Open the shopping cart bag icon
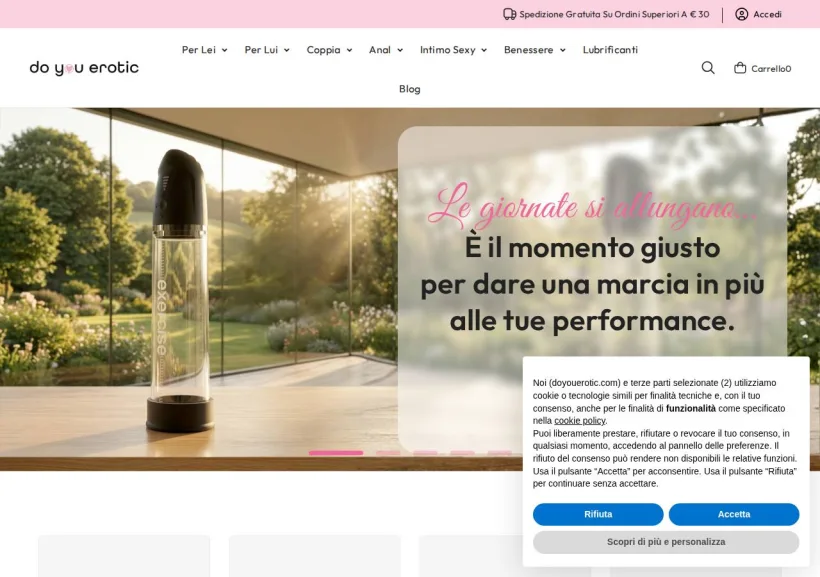The image size is (820, 577). tap(739, 67)
